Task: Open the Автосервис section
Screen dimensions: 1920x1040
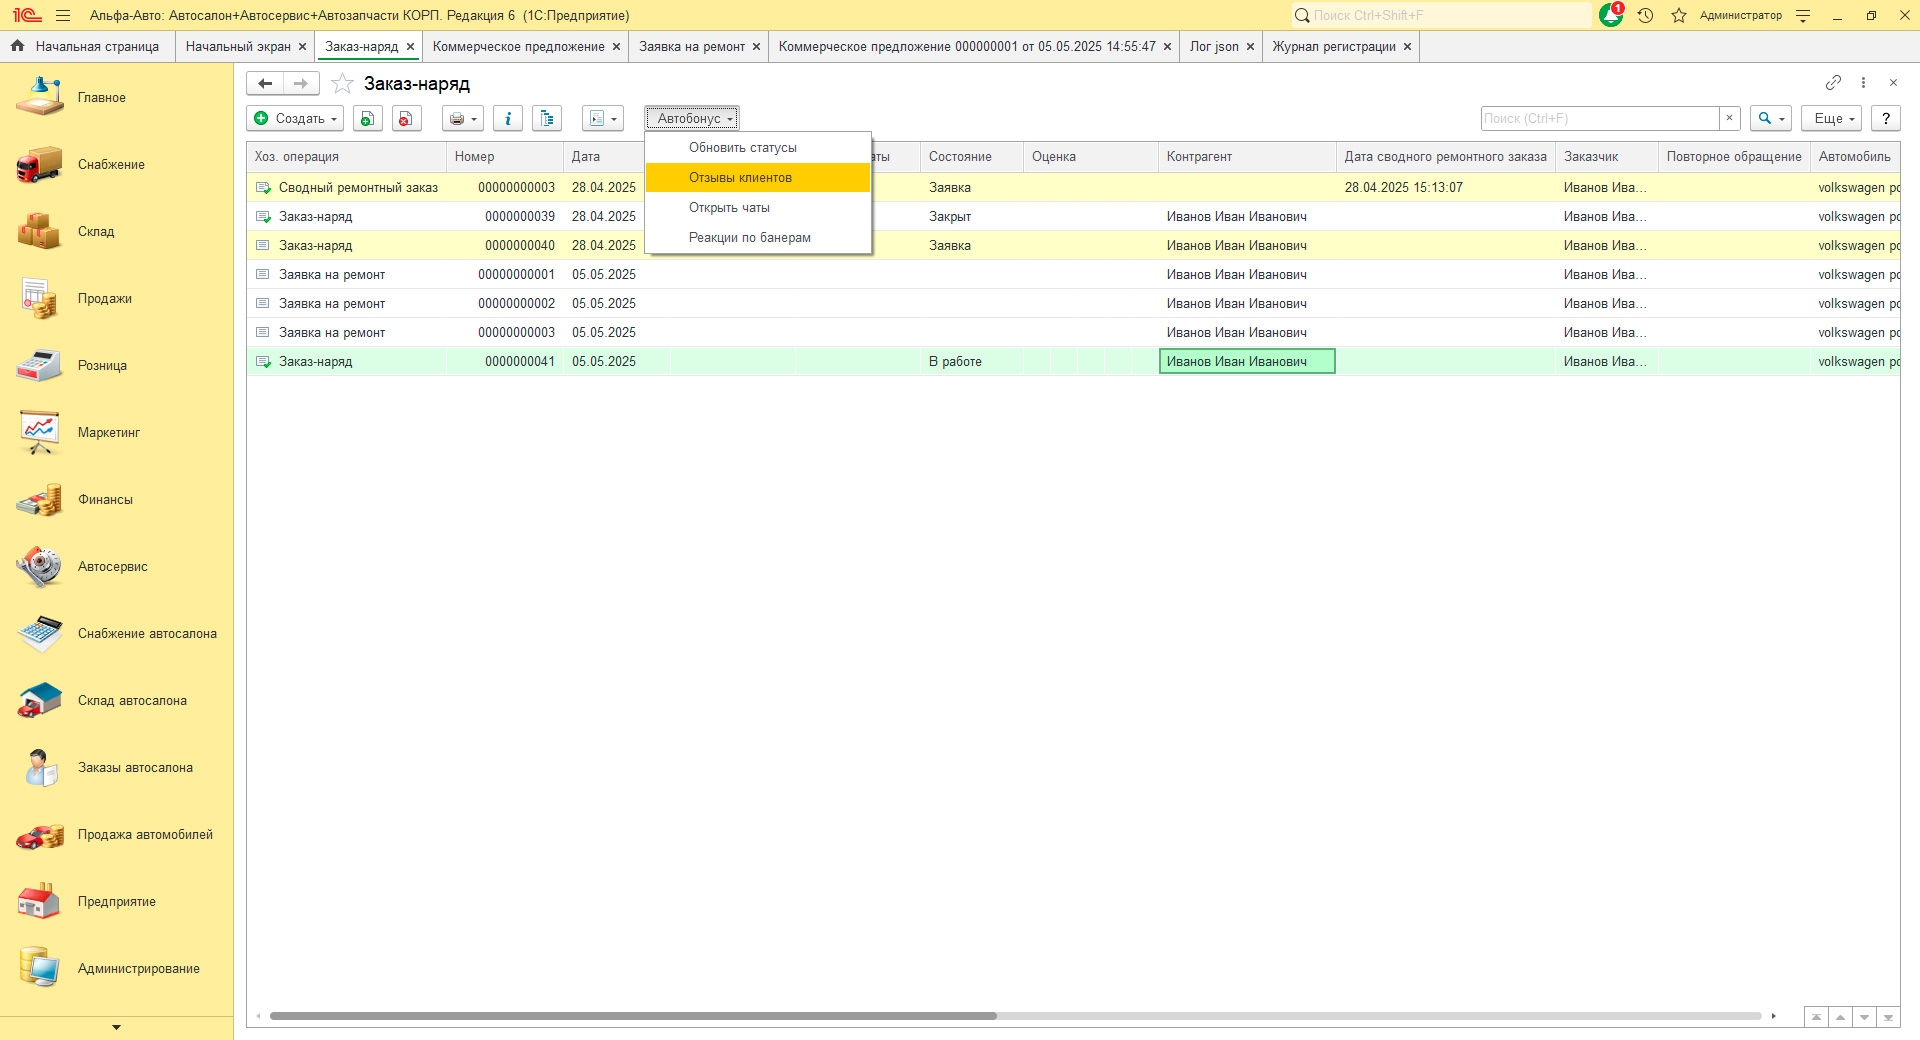Action: coord(112,566)
